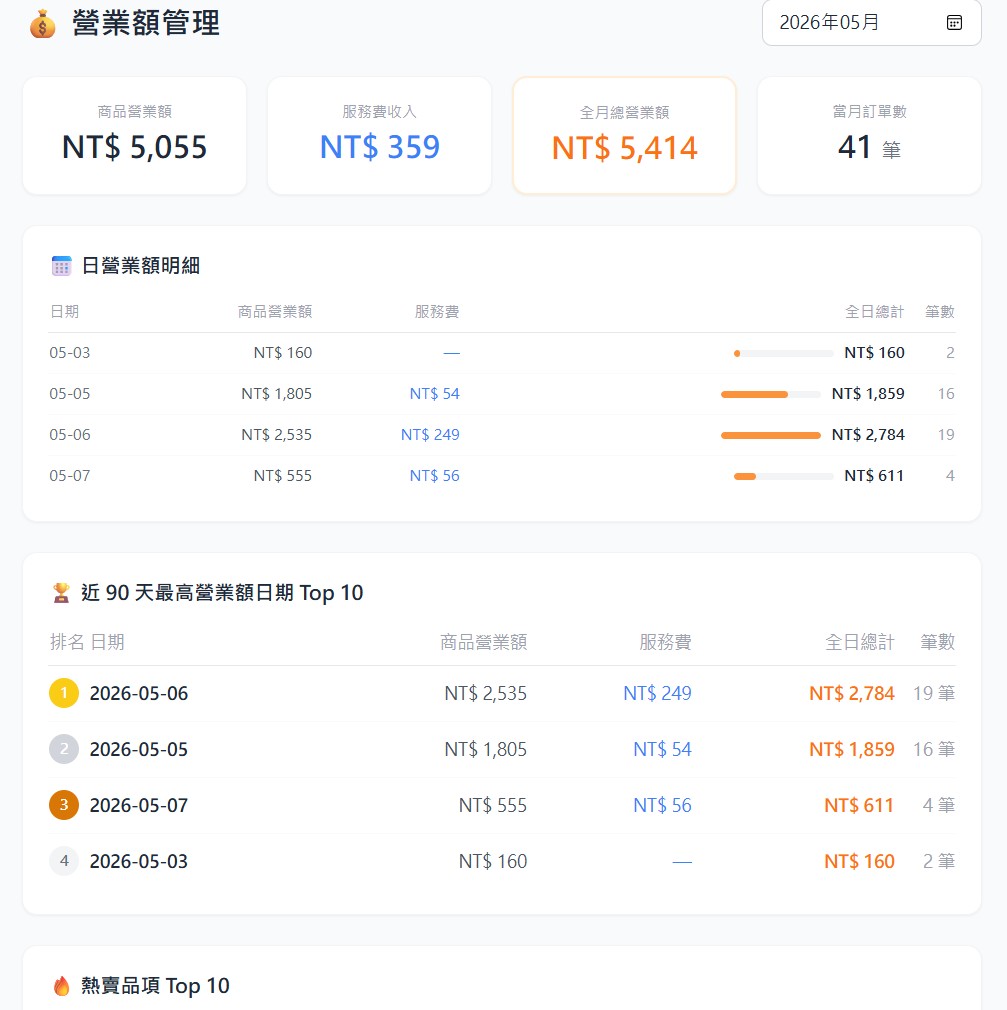Click the 2026-05-03 ranking row date
The height and width of the screenshot is (1010, 1007).
[139, 861]
